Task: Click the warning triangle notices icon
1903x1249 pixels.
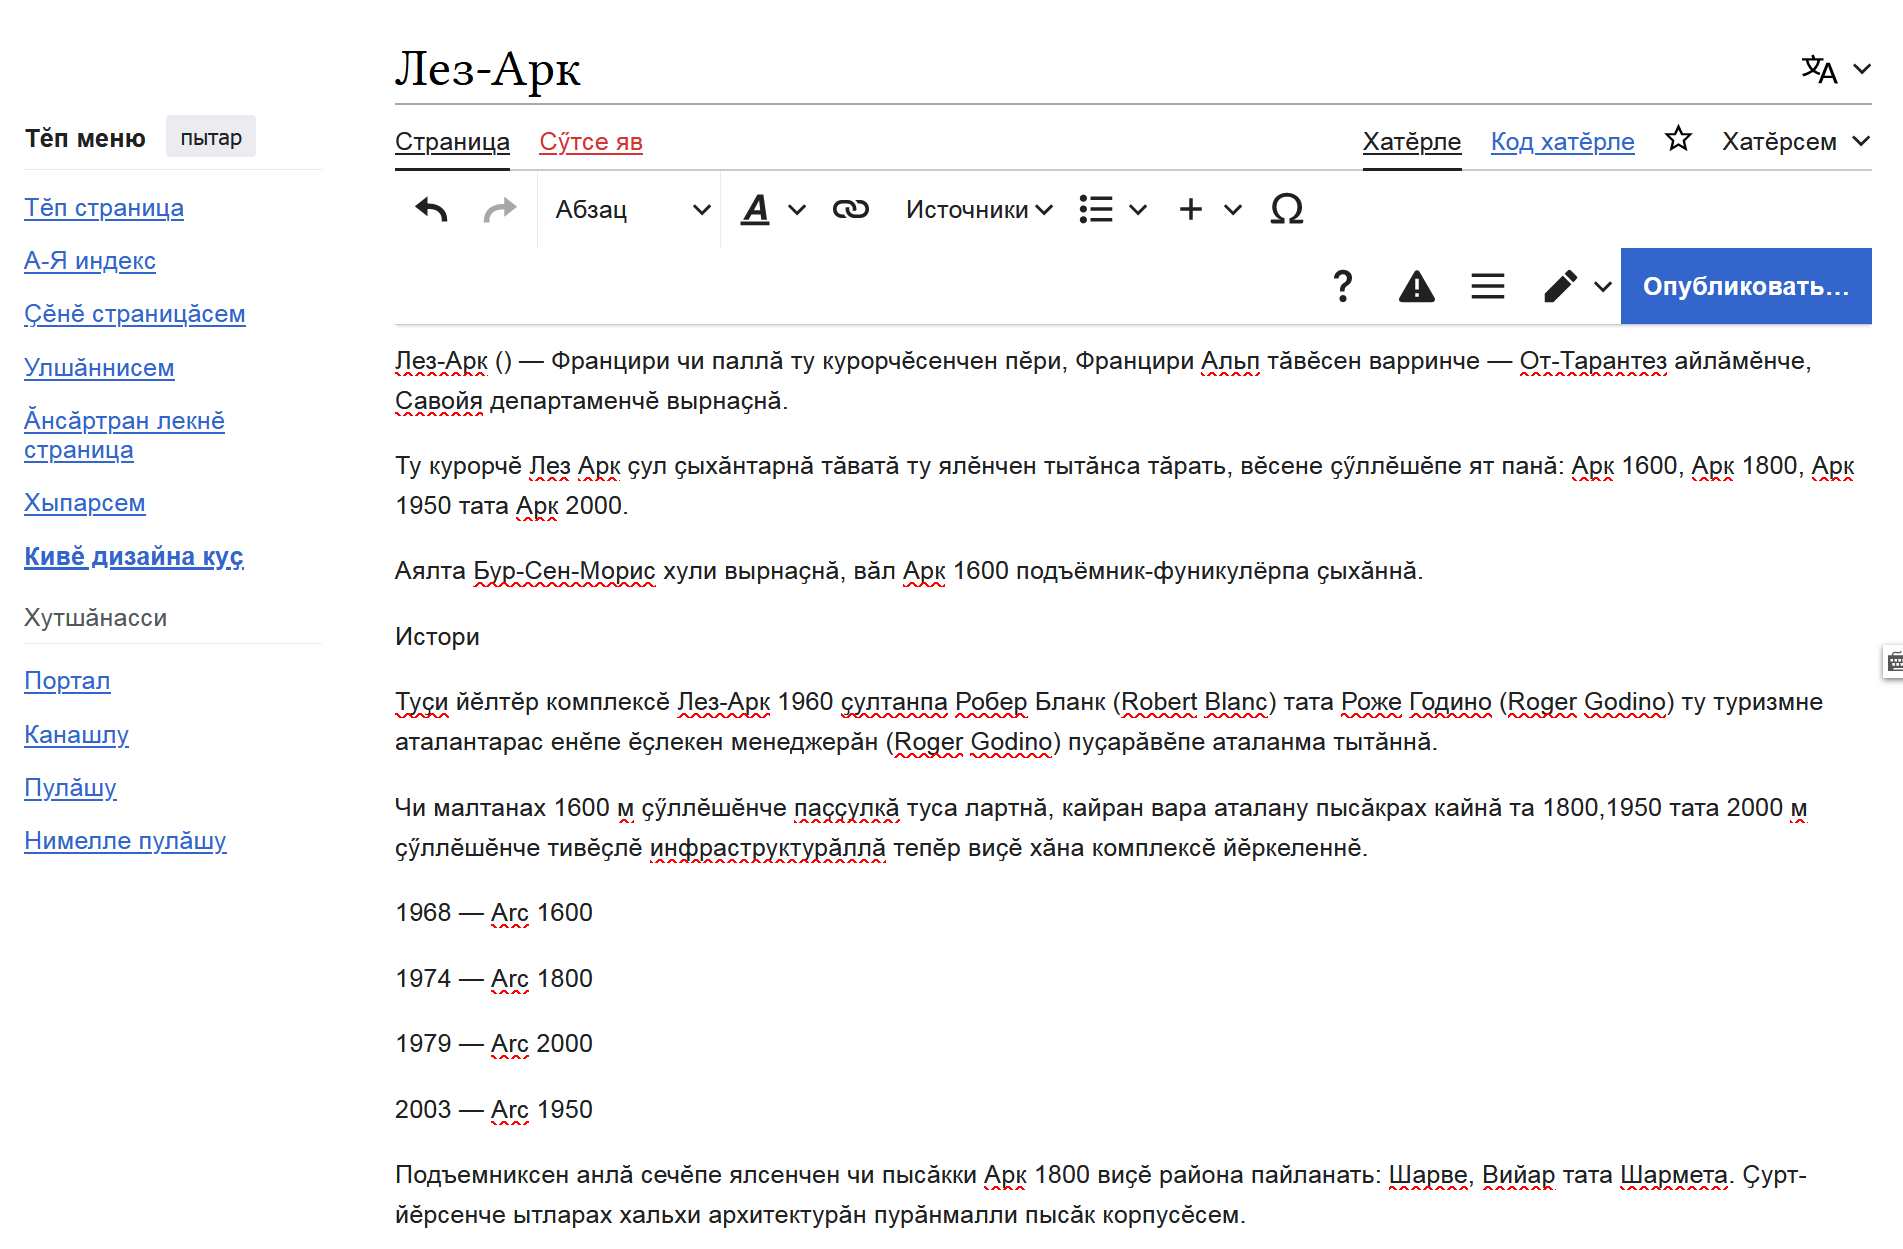Action: (1416, 287)
